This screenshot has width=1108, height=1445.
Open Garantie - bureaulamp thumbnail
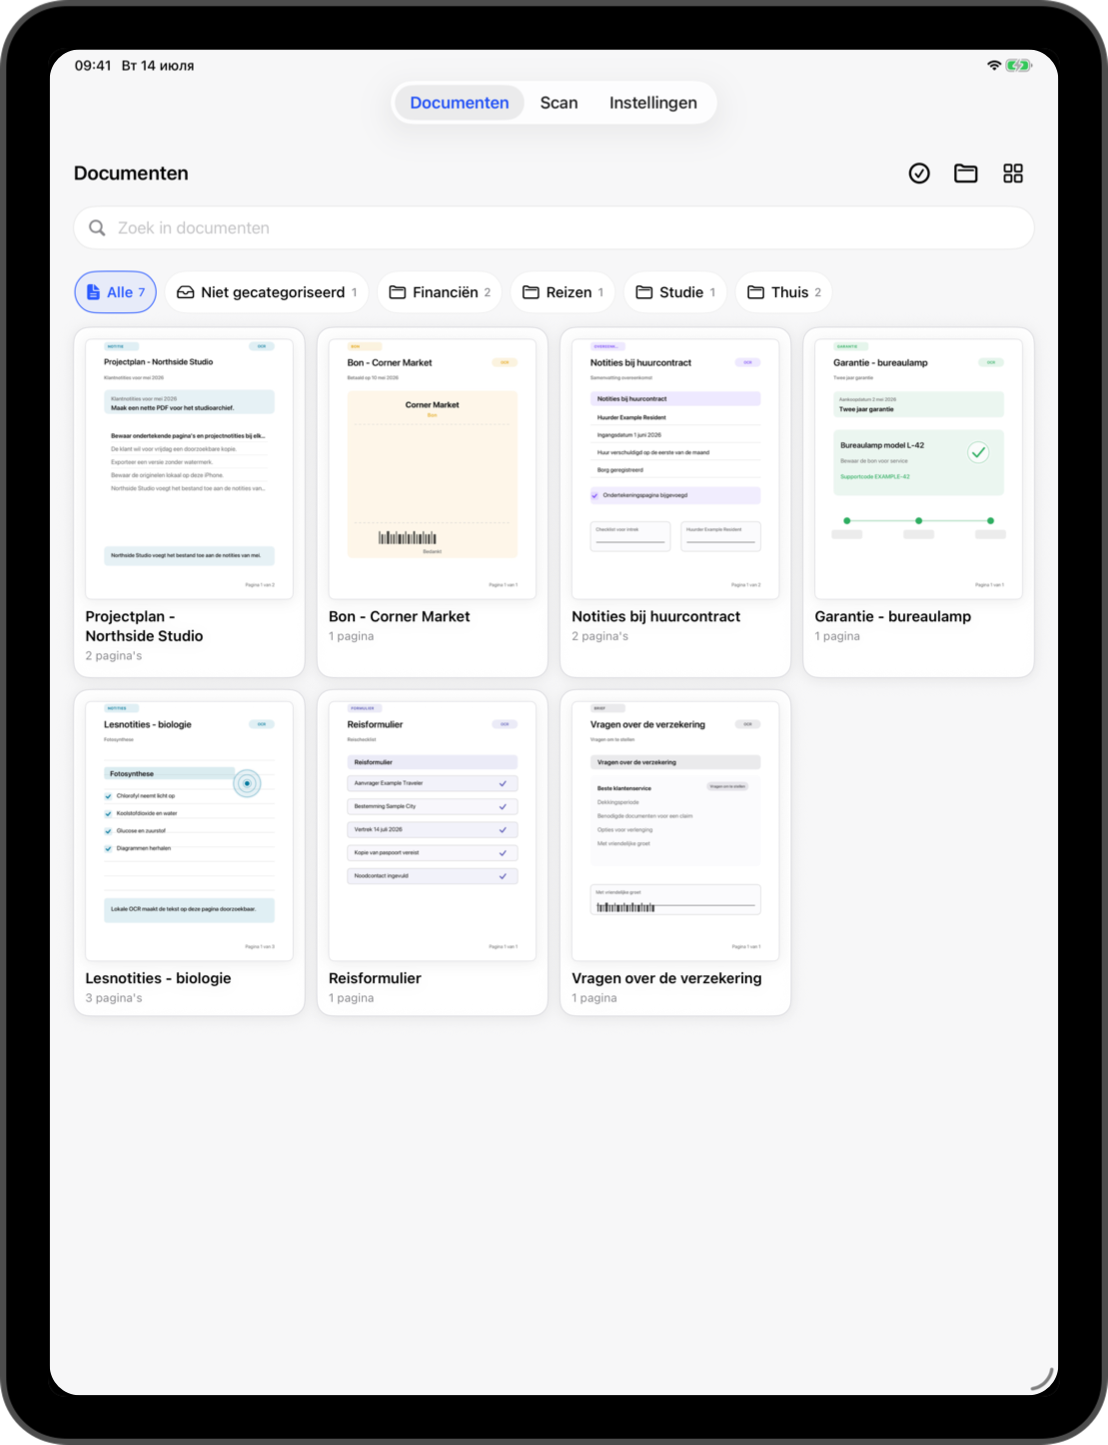pos(918,468)
